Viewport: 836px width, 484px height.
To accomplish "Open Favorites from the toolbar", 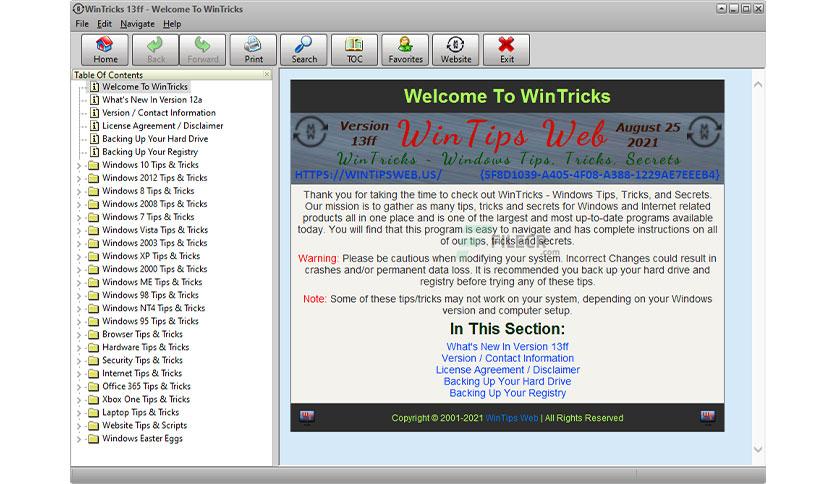I will pyautogui.click(x=405, y=50).
